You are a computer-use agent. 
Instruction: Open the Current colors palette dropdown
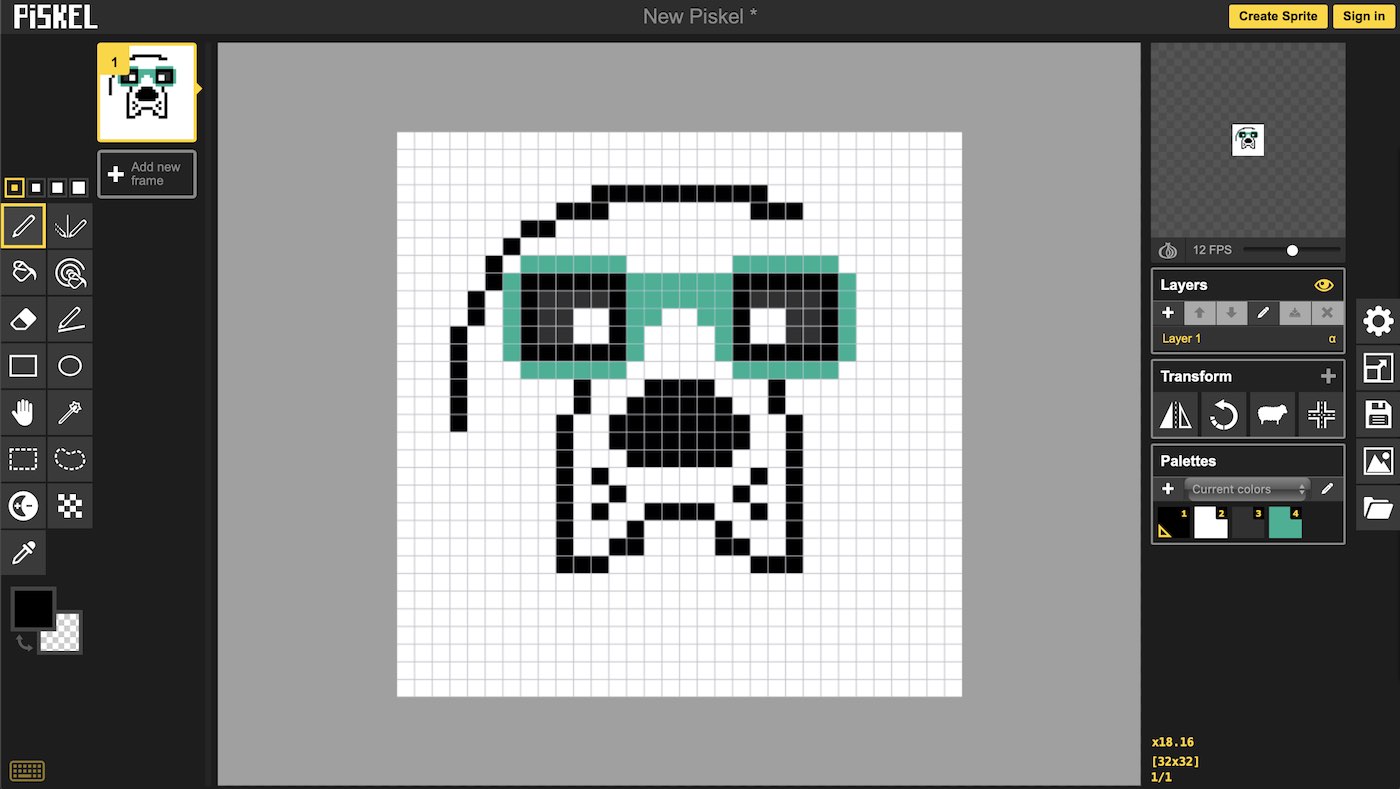[1247, 489]
